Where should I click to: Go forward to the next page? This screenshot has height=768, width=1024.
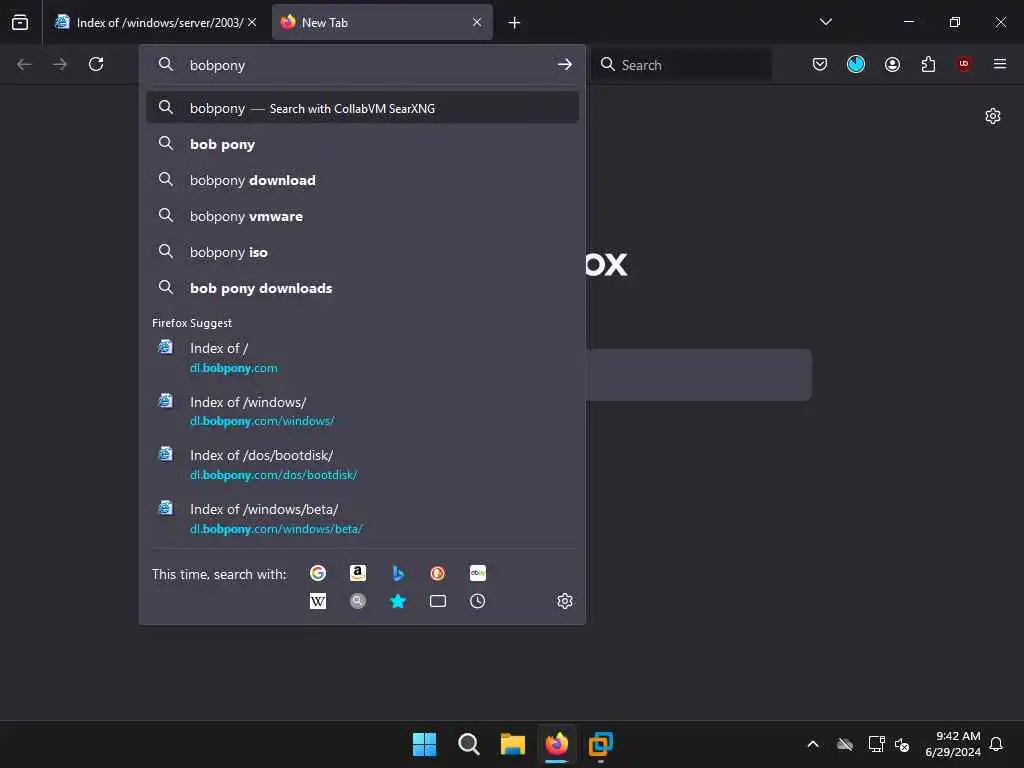click(x=60, y=64)
